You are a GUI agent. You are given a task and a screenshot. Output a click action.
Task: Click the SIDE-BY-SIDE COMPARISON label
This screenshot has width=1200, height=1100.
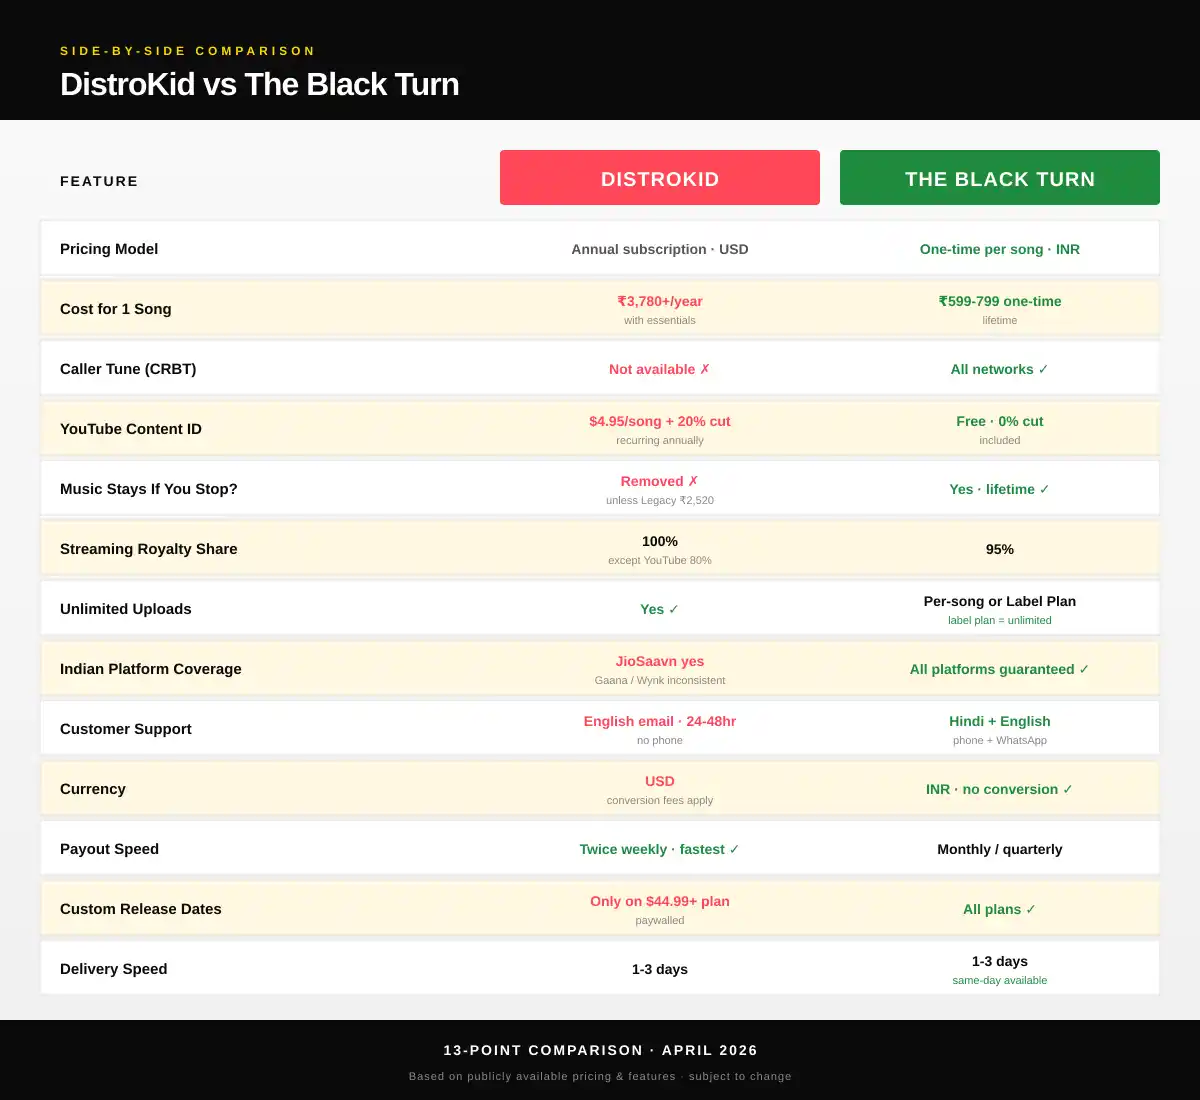(x=188, y=50)
